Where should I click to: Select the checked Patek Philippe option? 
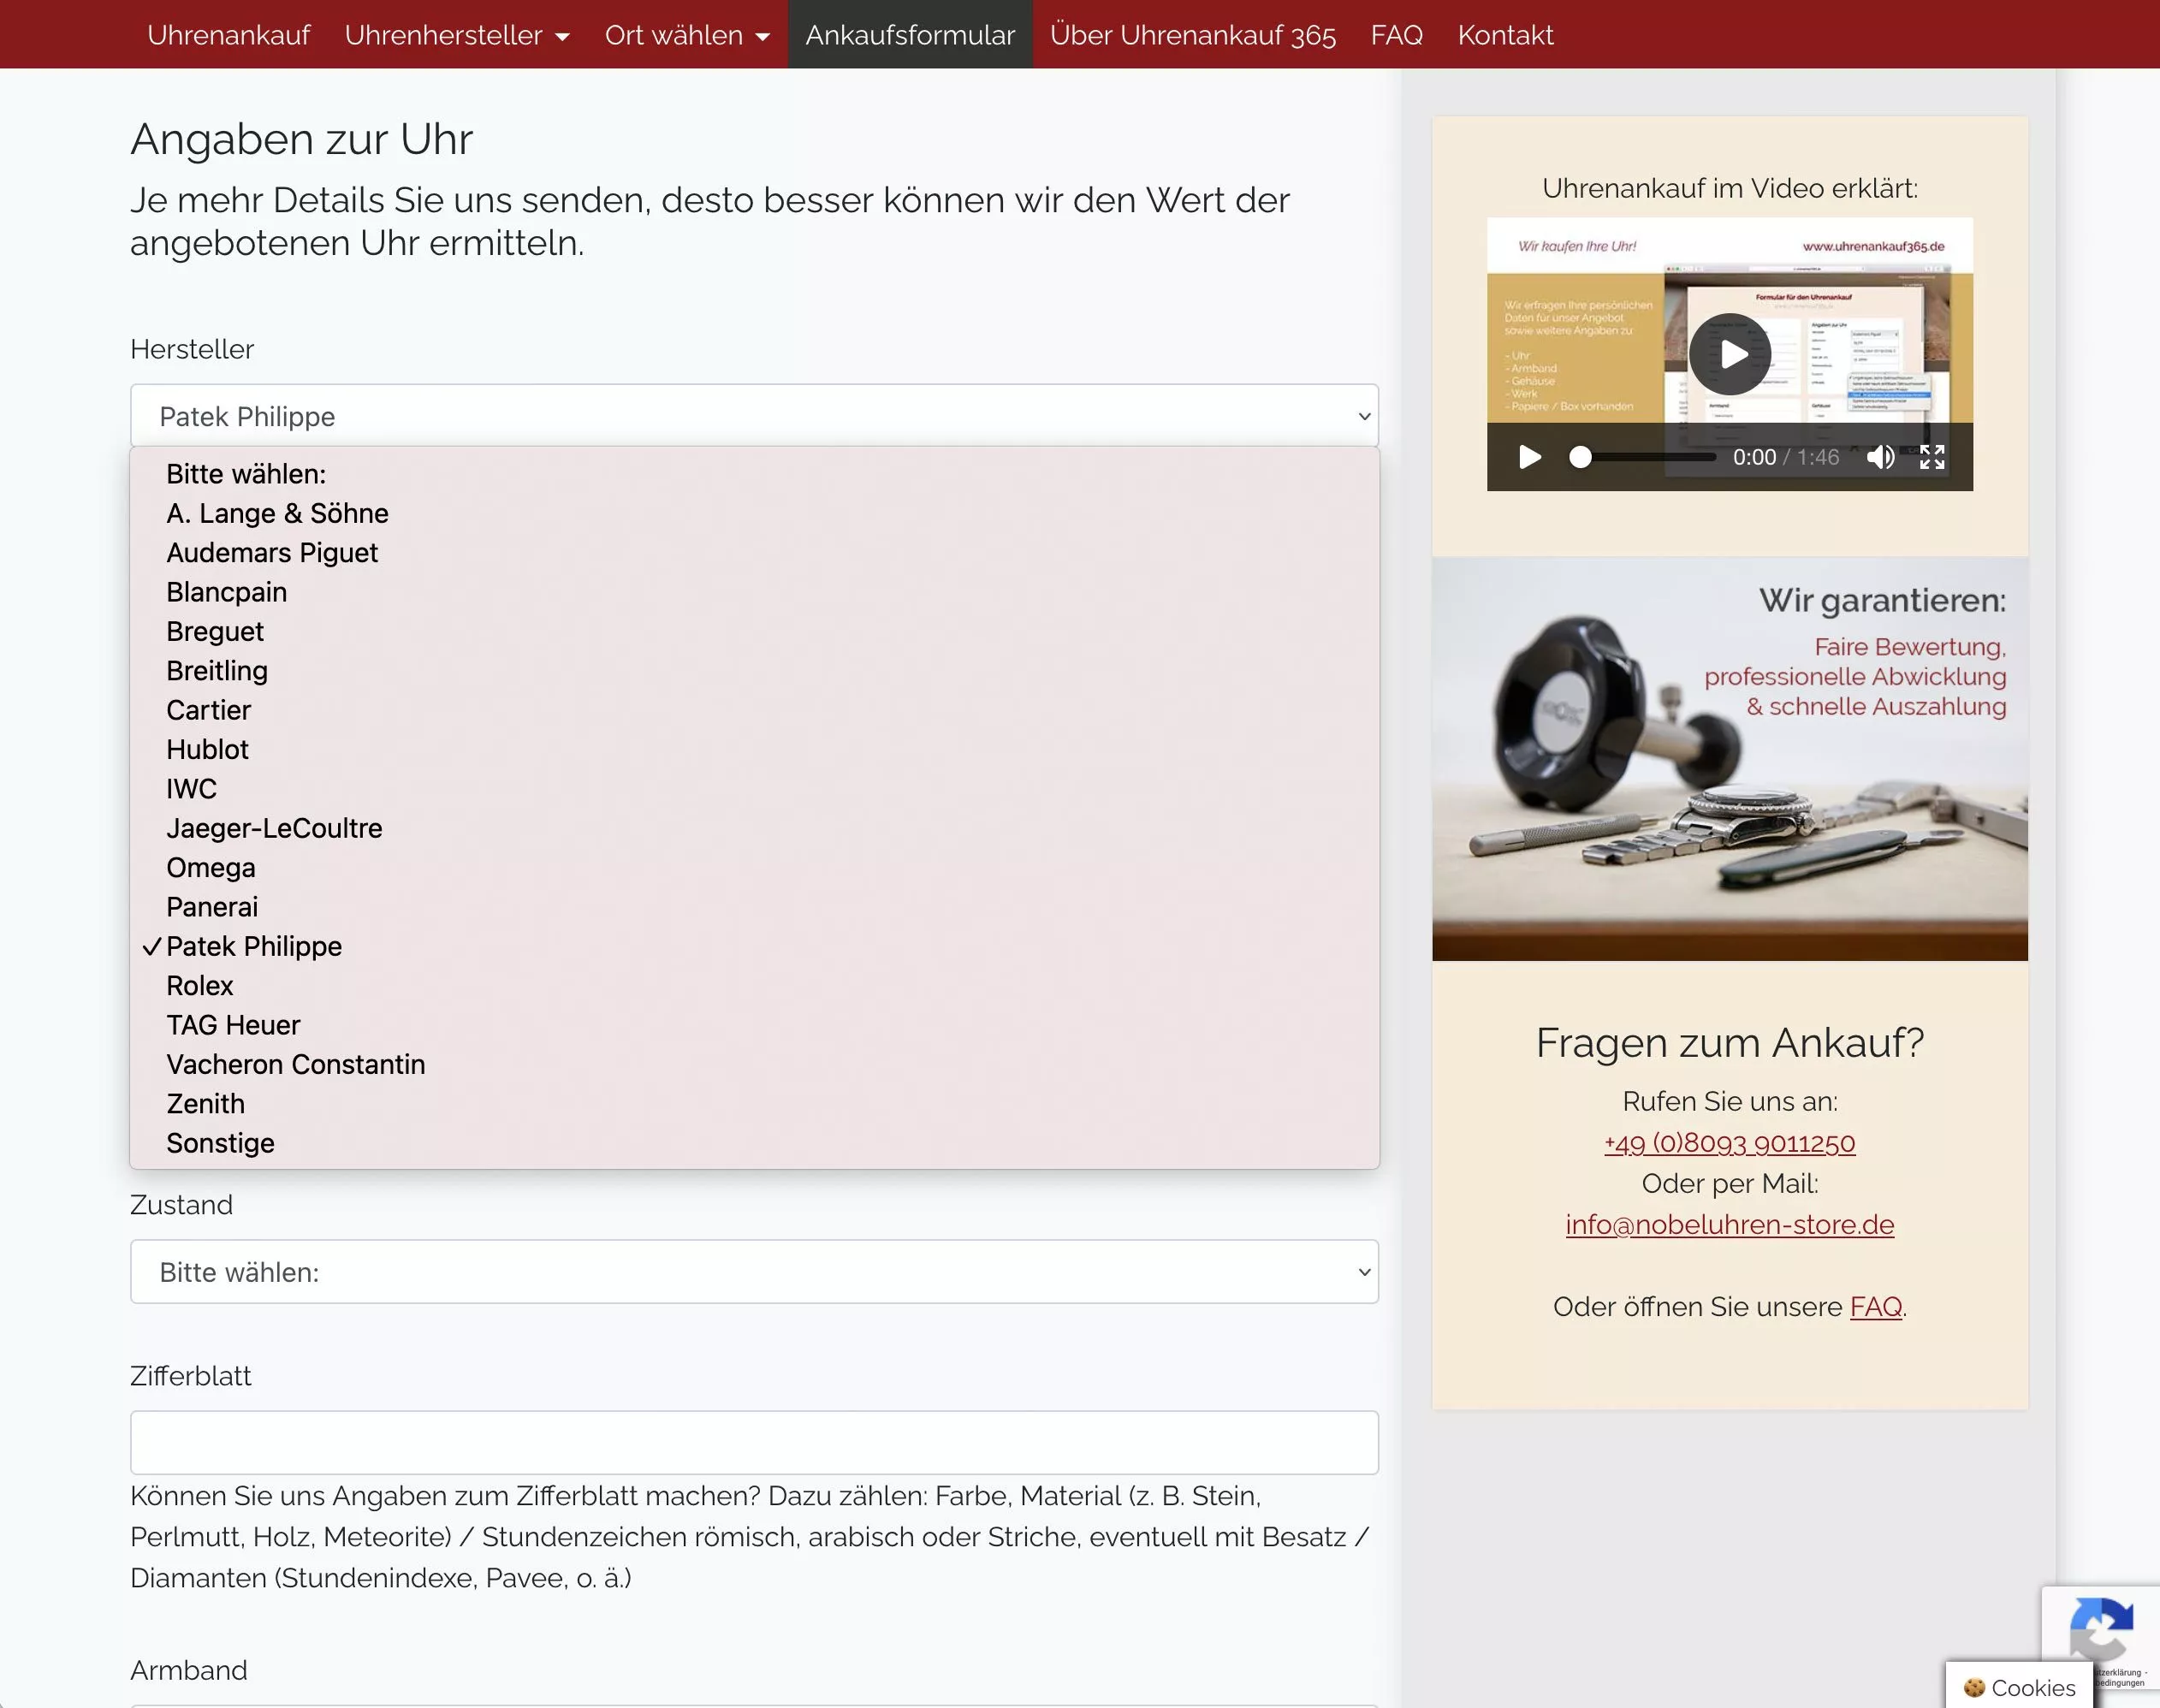(x=254, y=946)
